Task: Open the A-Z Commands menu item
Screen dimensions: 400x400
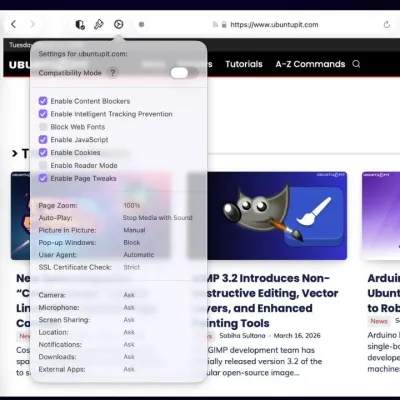Action: (310, 64)
